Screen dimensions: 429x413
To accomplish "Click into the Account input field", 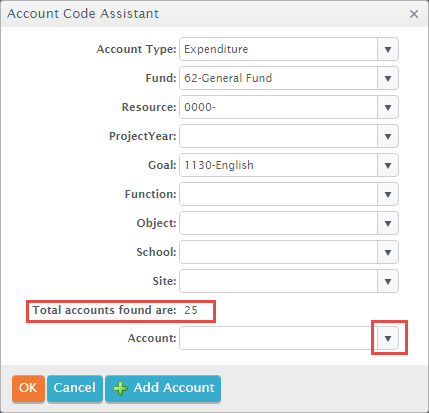I will (279, 338).
